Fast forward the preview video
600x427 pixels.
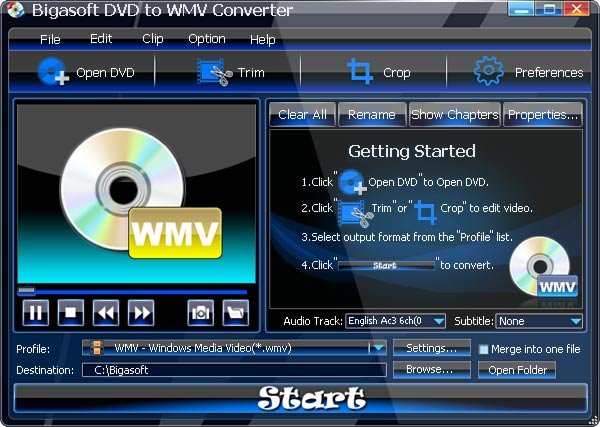click(141, 313)
